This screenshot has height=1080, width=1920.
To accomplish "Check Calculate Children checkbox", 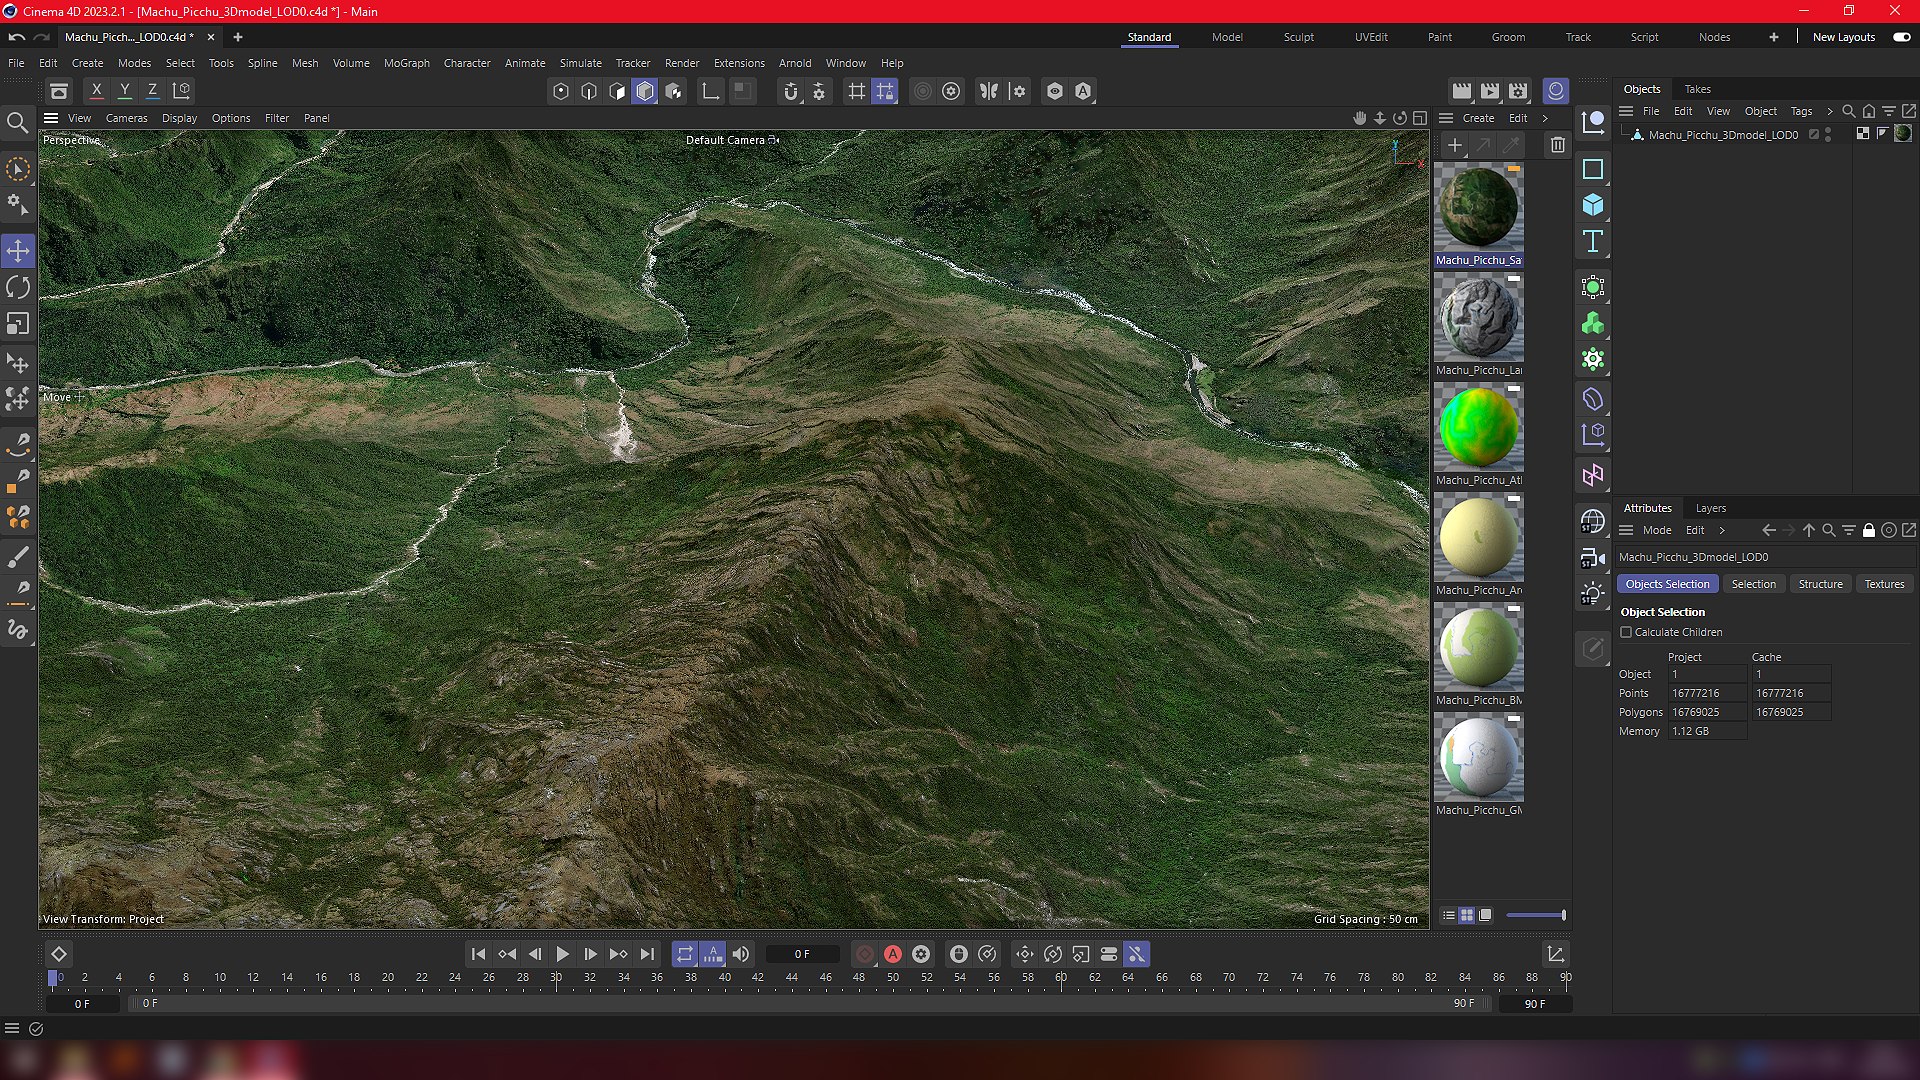I will tap(1626, 632).
